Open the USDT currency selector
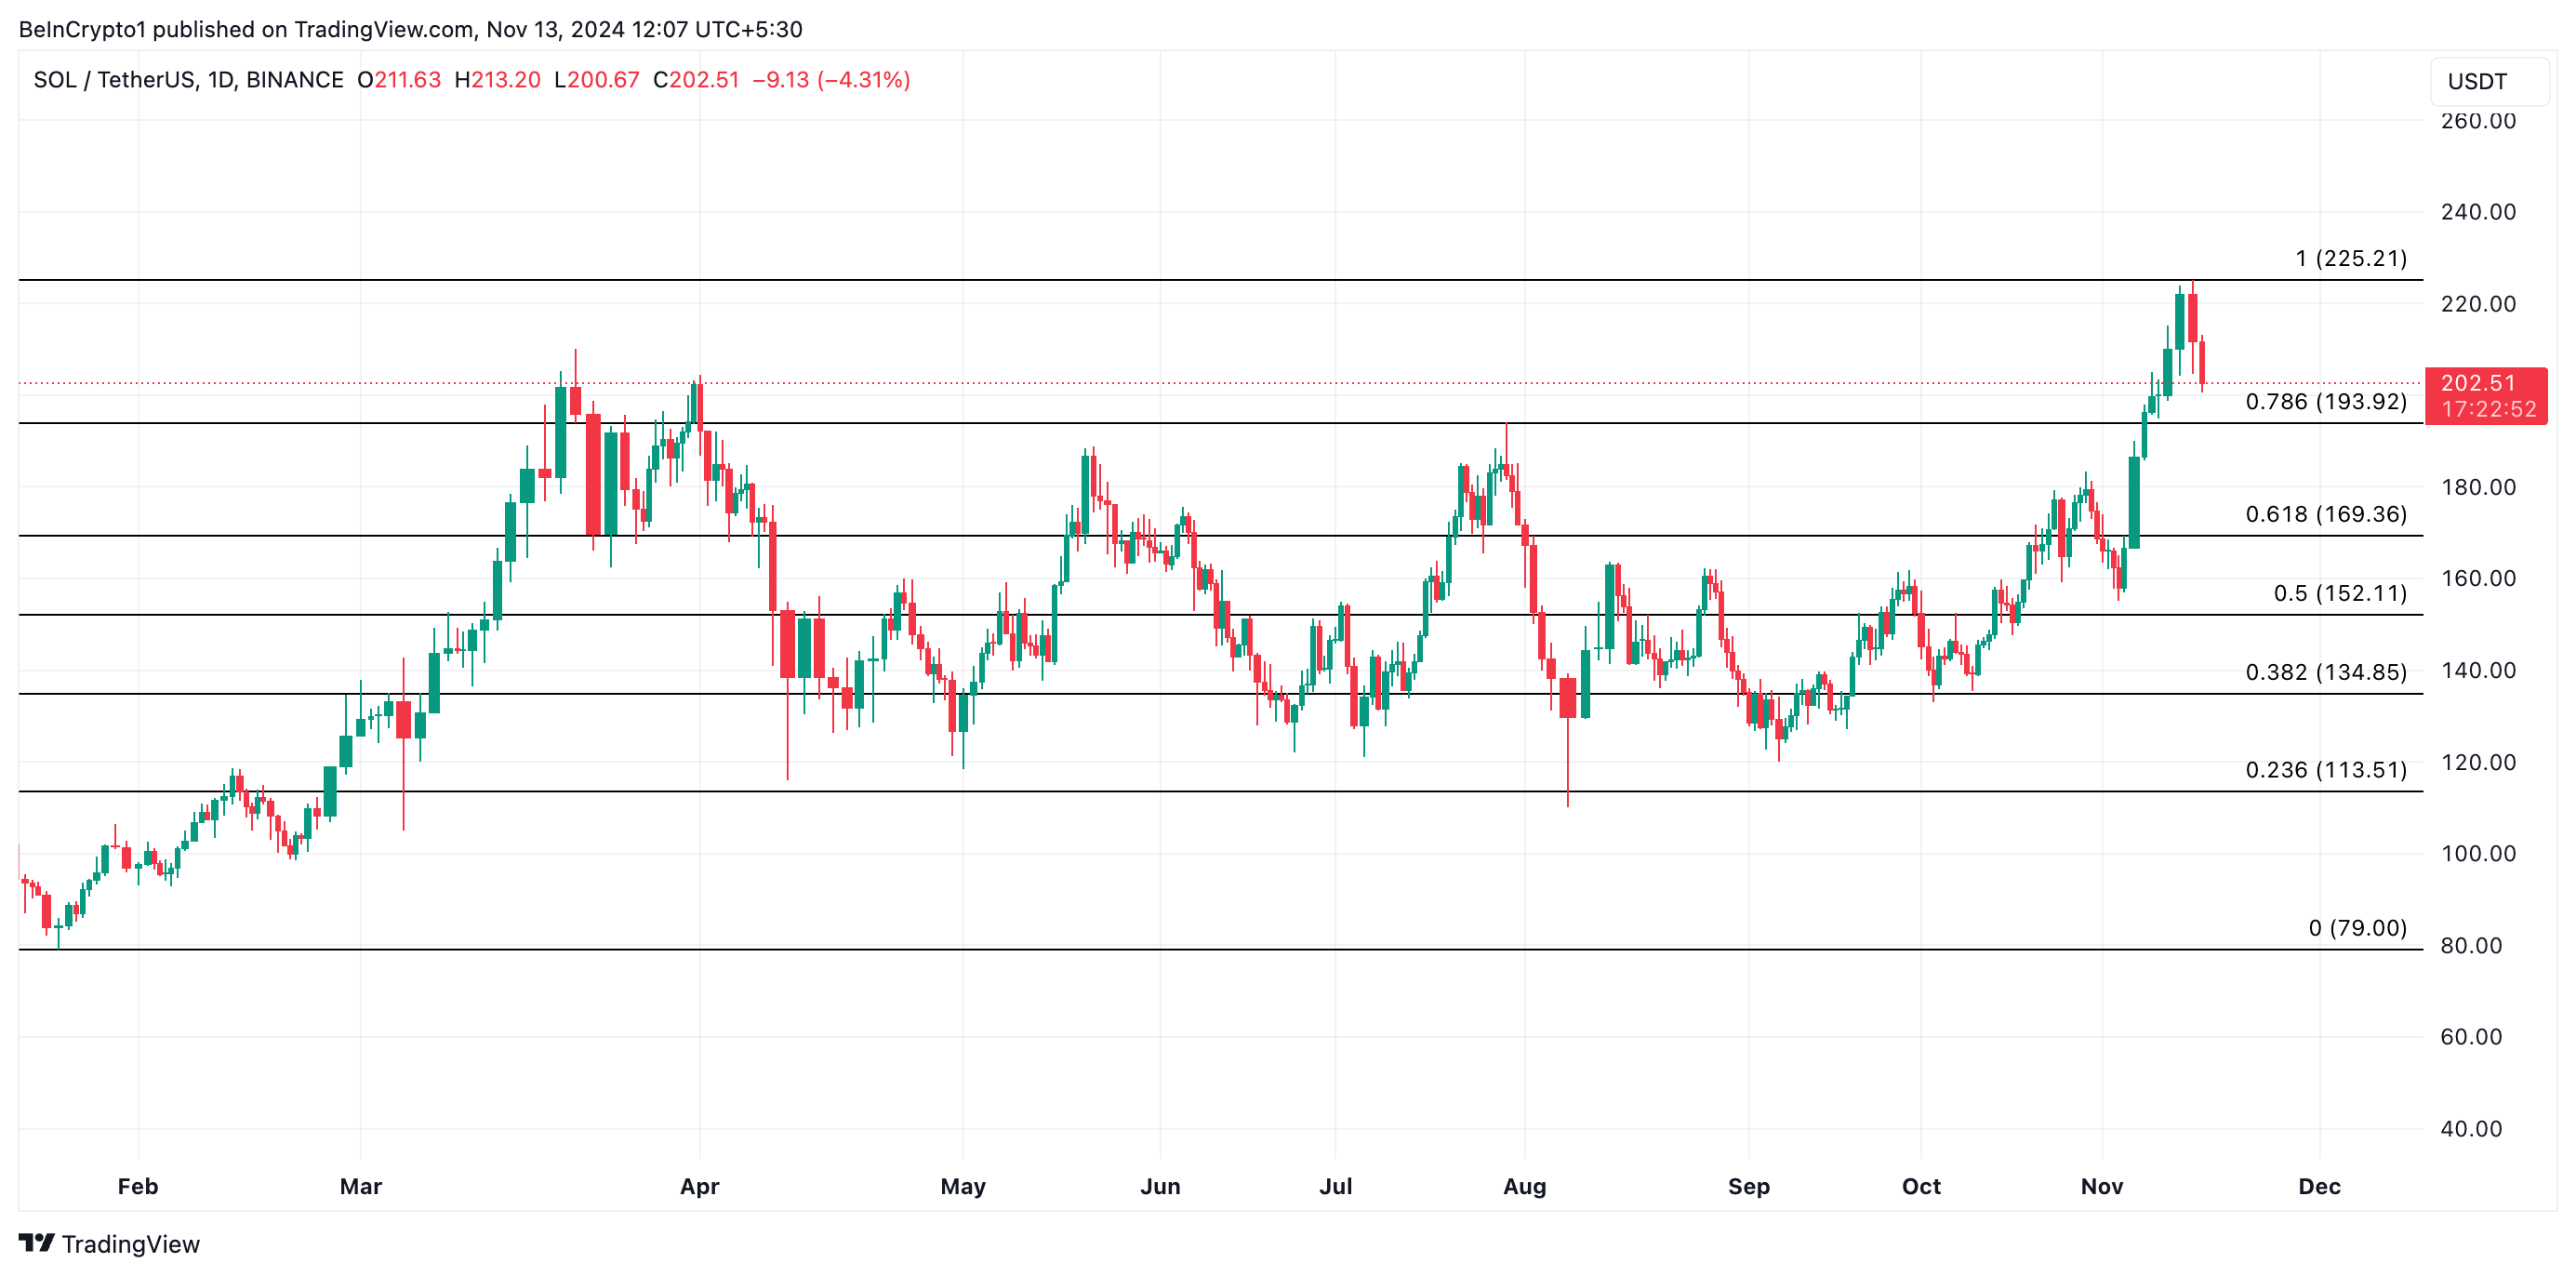This screenshot has height=1276, width=2576. pos(2487,81)
